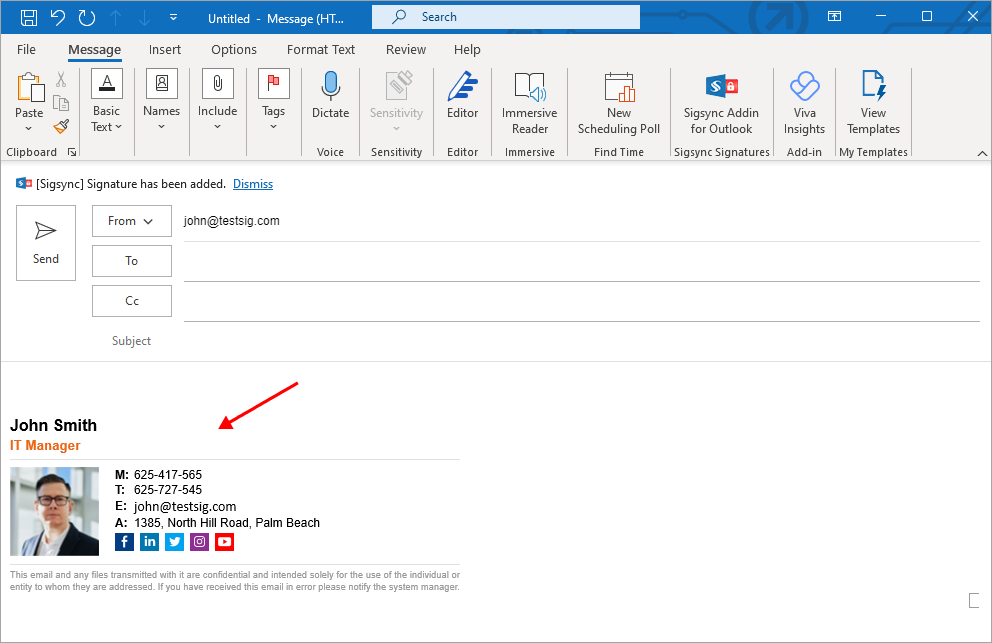992x643 pixels.
Task: Open the Include attachments dropdown
Action: 217,127
